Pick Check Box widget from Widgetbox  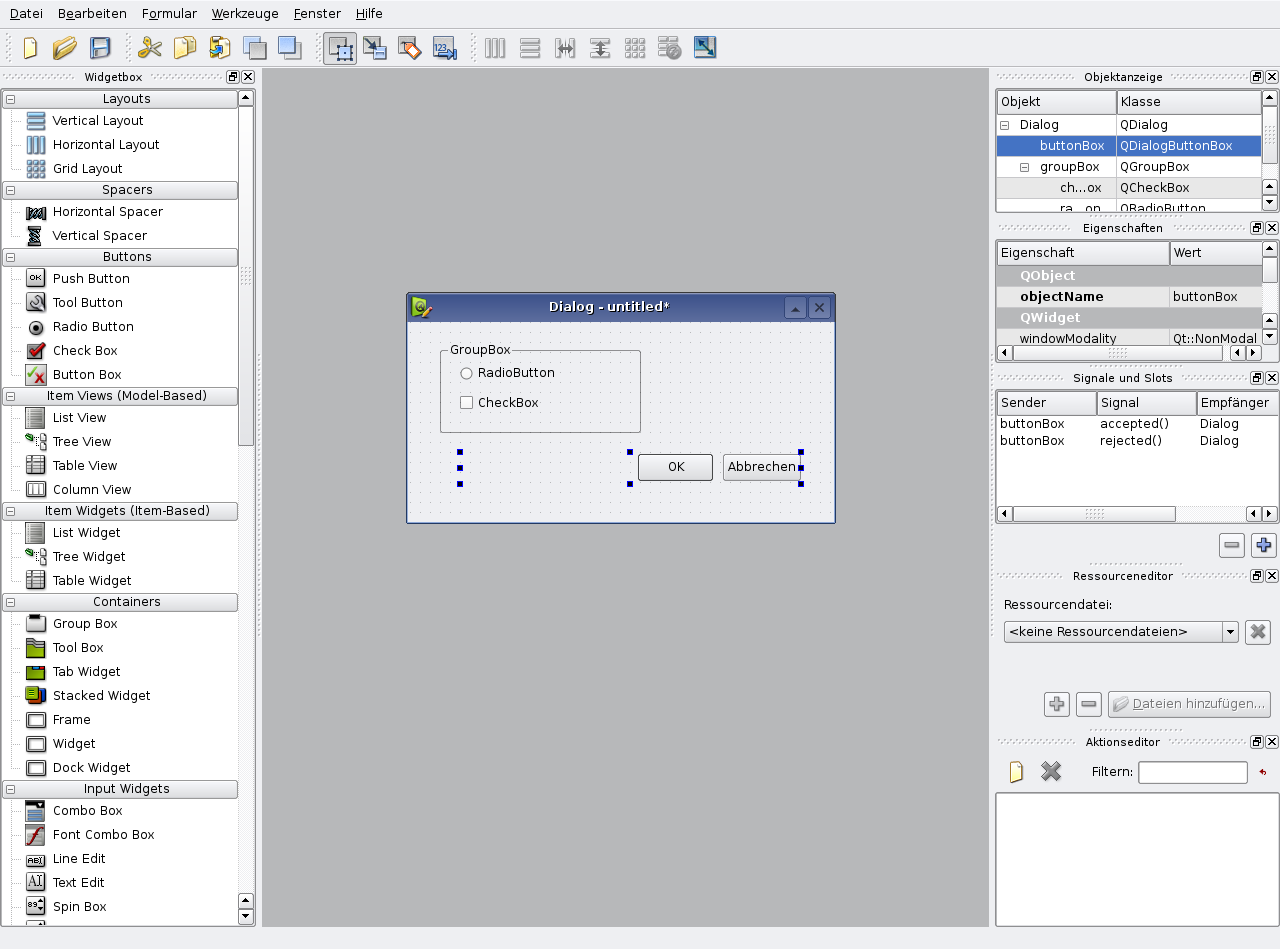click(85, 351)
